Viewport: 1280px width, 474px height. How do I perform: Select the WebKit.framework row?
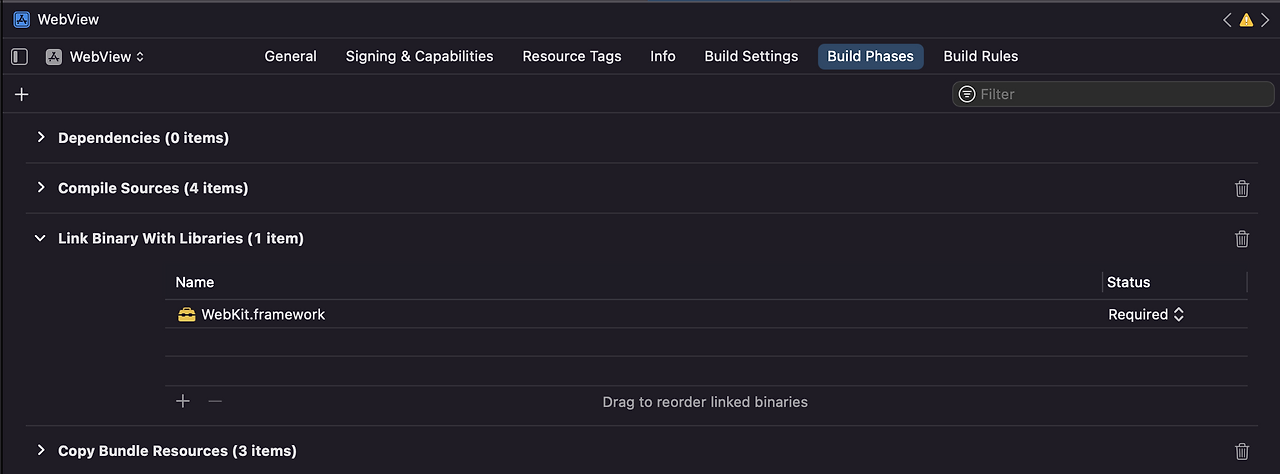706,314
